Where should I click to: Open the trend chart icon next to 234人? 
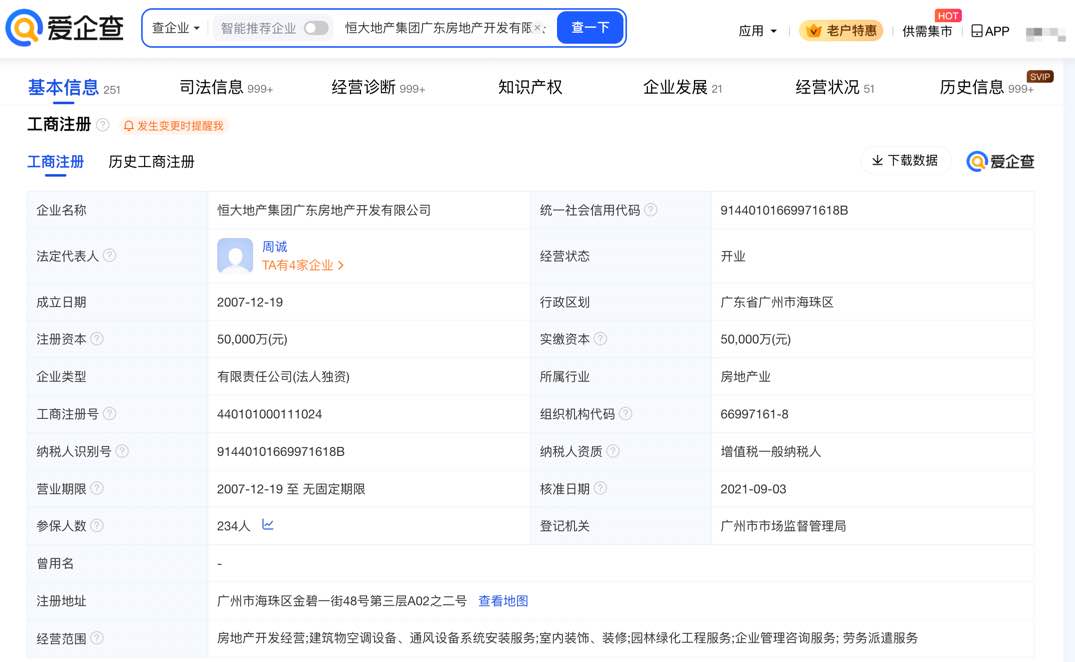[x=267, y=525]
